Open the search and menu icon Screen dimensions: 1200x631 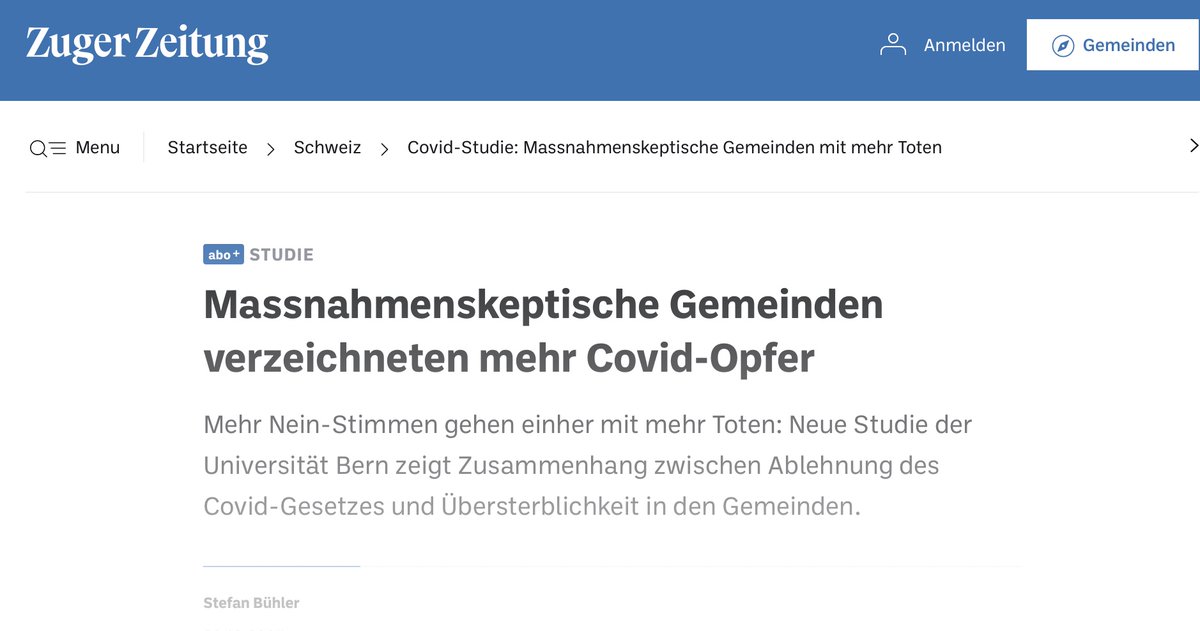(48, 148)
